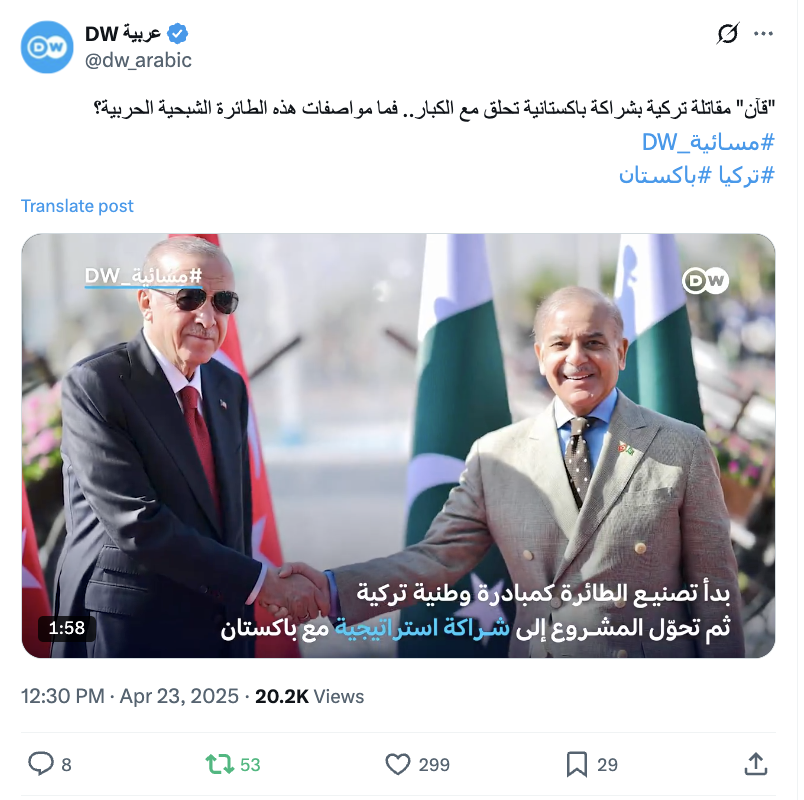Play the video thumbnail
This screenshot has height=800, width=804.
pyautogui.click(x=398, y=446)
